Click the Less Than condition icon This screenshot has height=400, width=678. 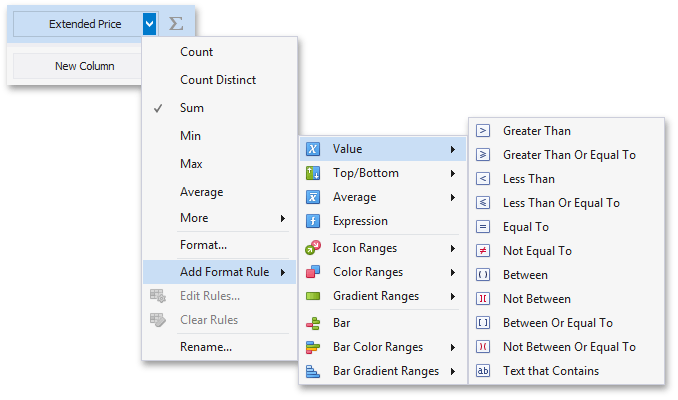[483, 179]
